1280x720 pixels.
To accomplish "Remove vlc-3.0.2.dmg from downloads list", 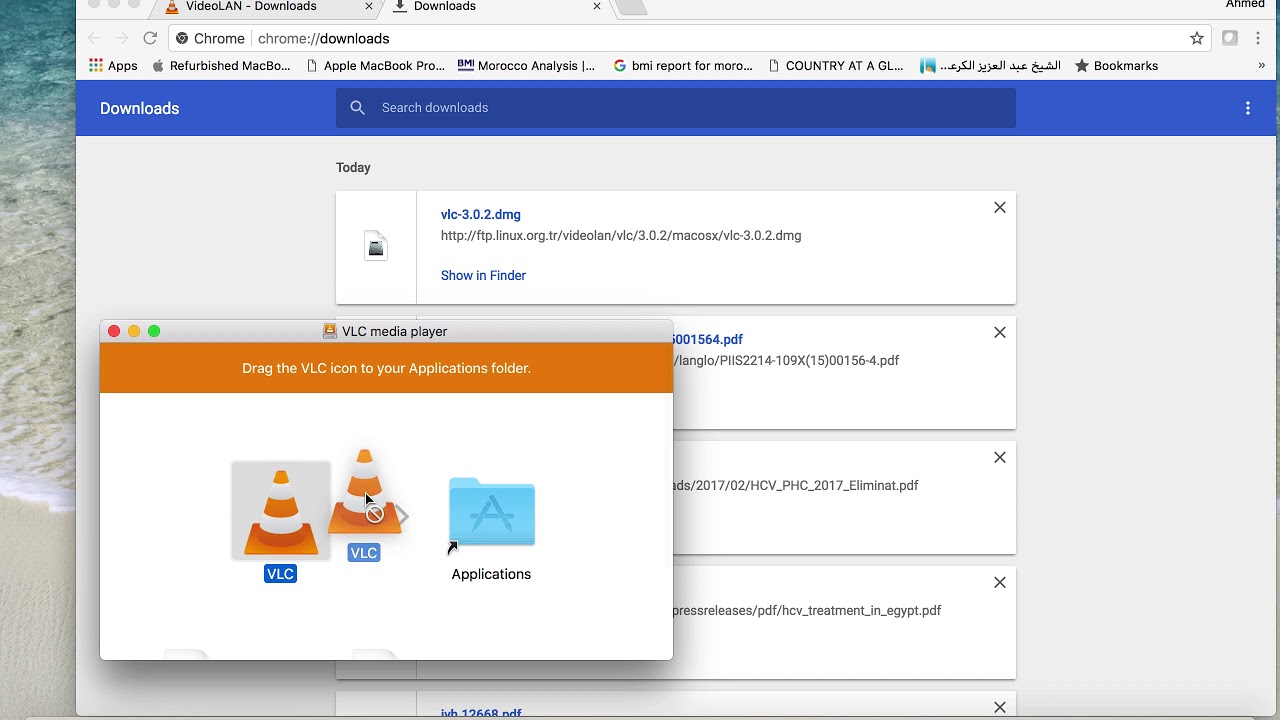I will pyautogui.click(x=1000, y=207).
